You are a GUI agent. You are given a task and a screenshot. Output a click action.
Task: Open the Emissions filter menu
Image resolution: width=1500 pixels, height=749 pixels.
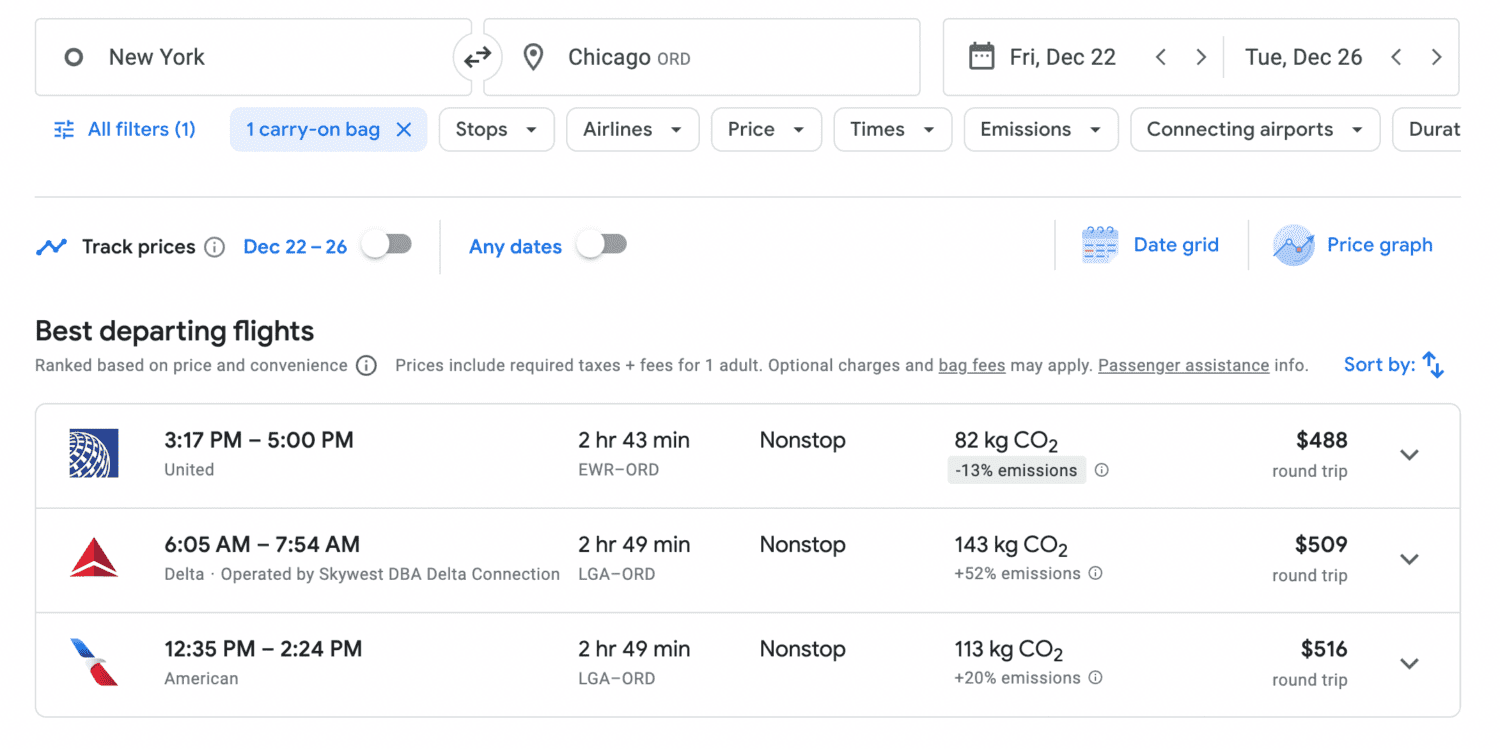click(x=1040, y=129)
